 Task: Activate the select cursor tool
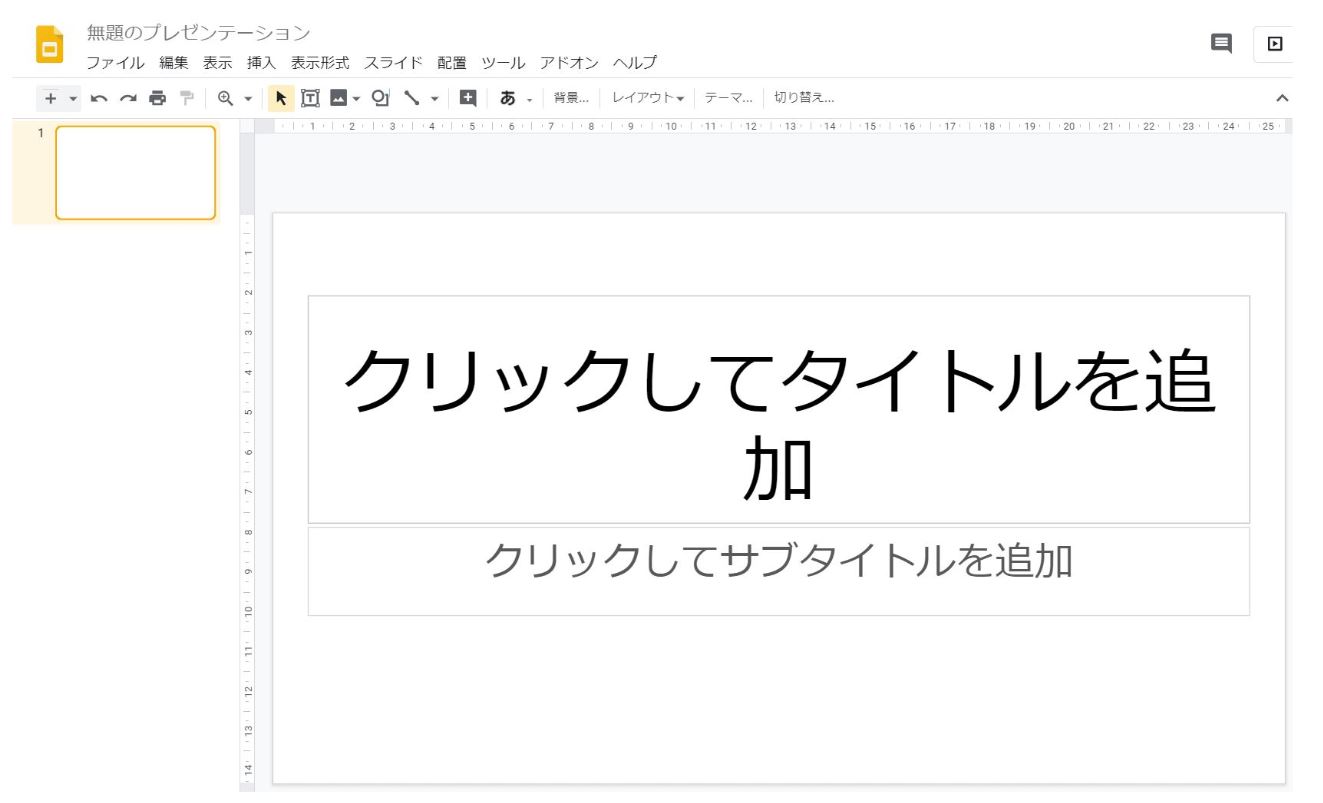281,98
